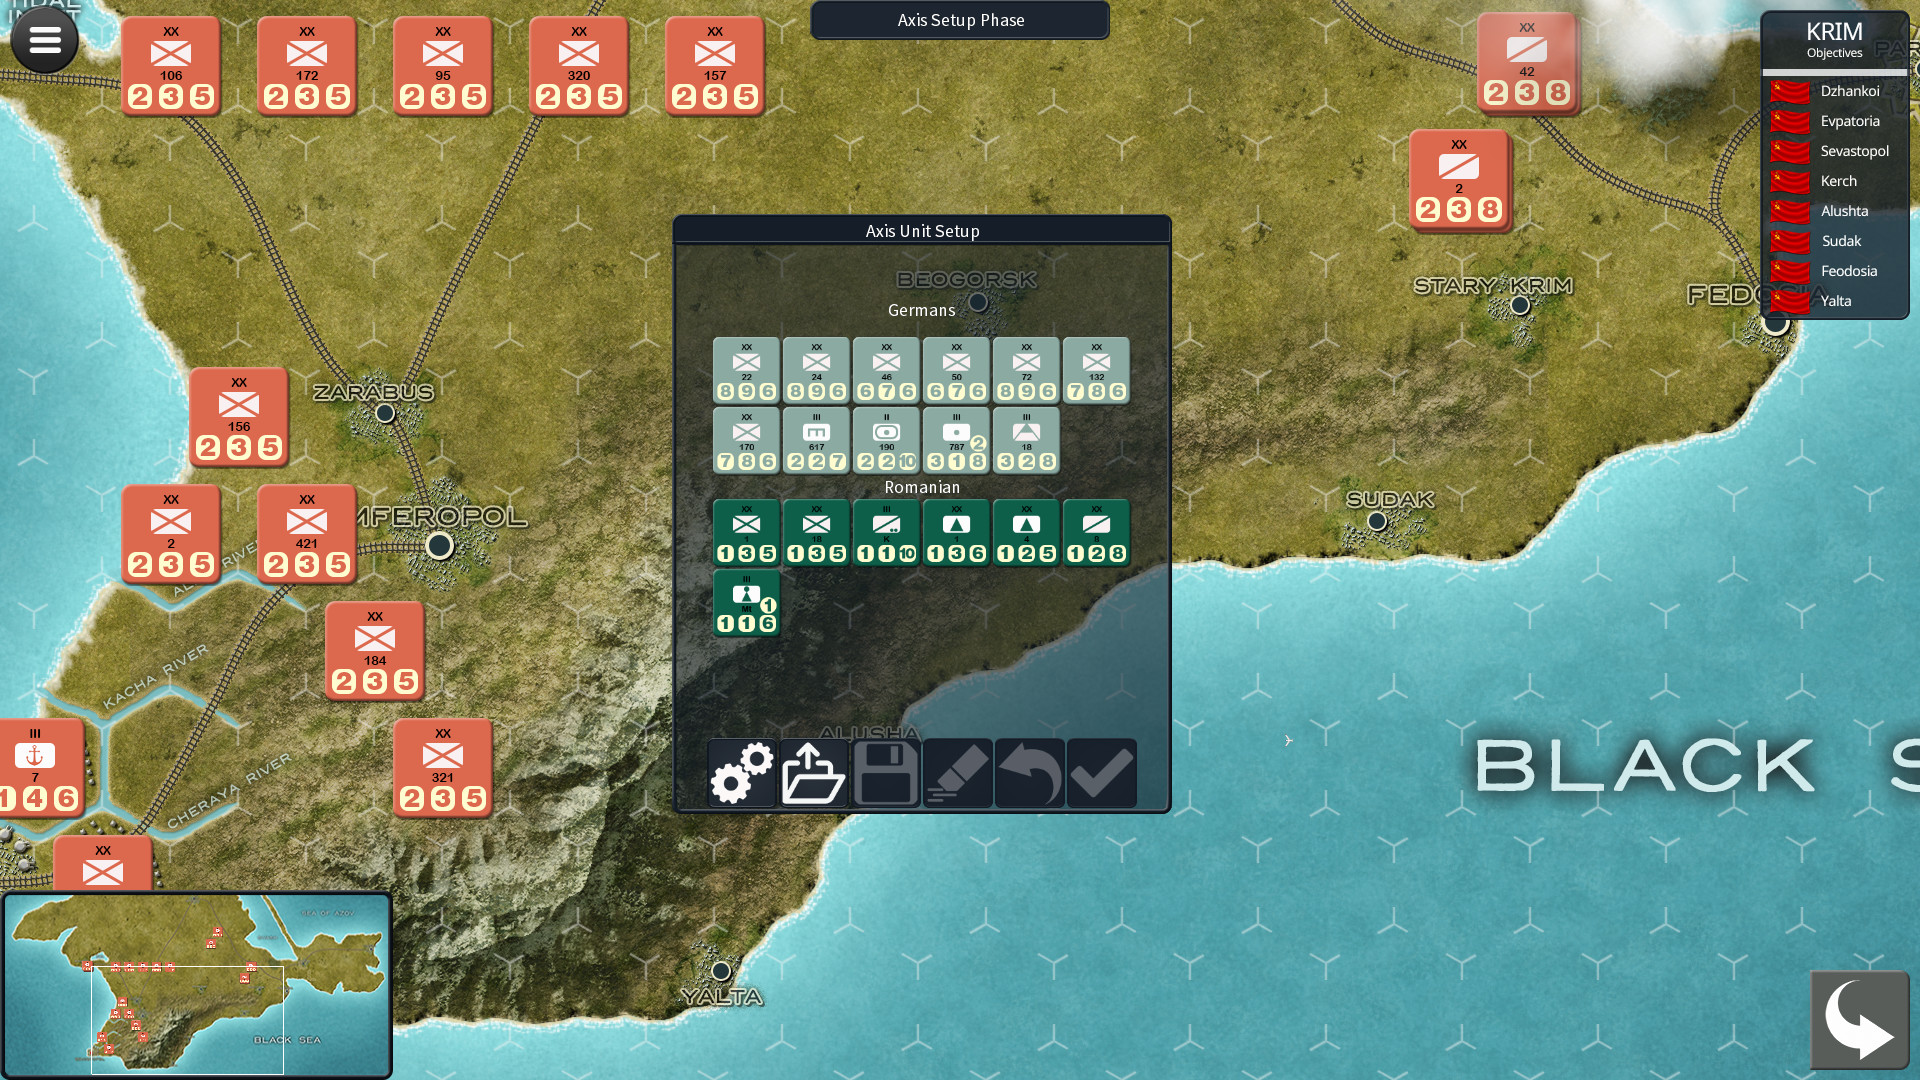Clear placements with the eraser icon
Viewport: 1920px width, 1080px height.
957,774
